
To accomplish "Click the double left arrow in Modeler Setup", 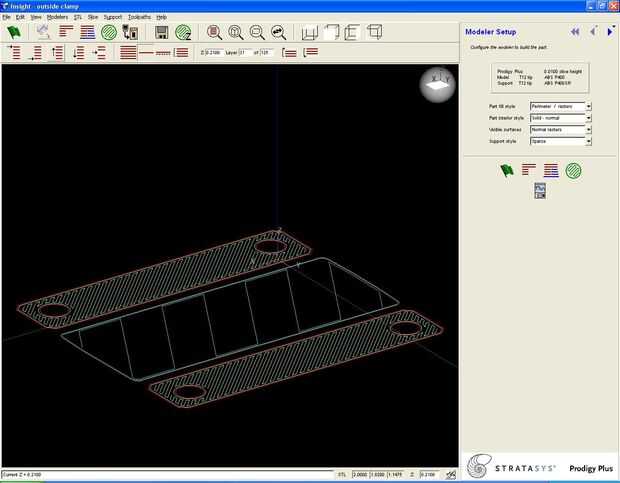I will [x=575, y=32].
